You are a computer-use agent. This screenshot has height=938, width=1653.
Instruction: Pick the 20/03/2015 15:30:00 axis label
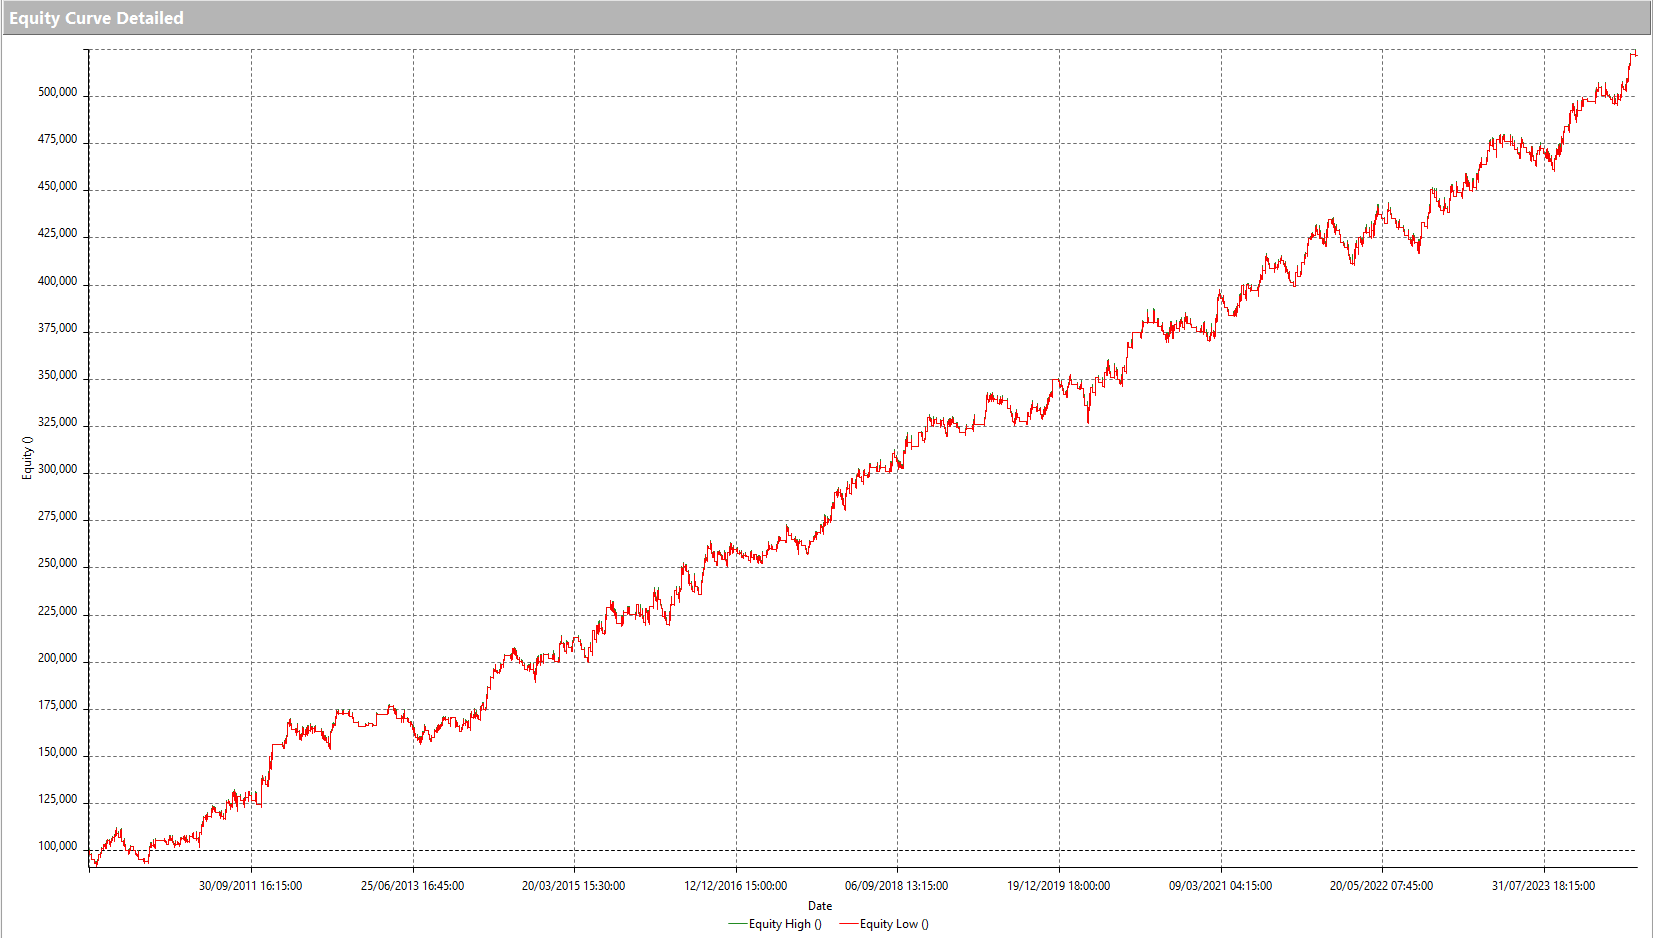click(x=573, y=886)
